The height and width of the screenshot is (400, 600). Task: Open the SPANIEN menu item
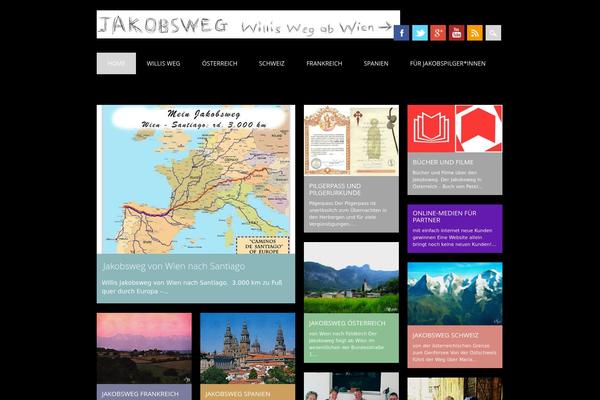376,64
